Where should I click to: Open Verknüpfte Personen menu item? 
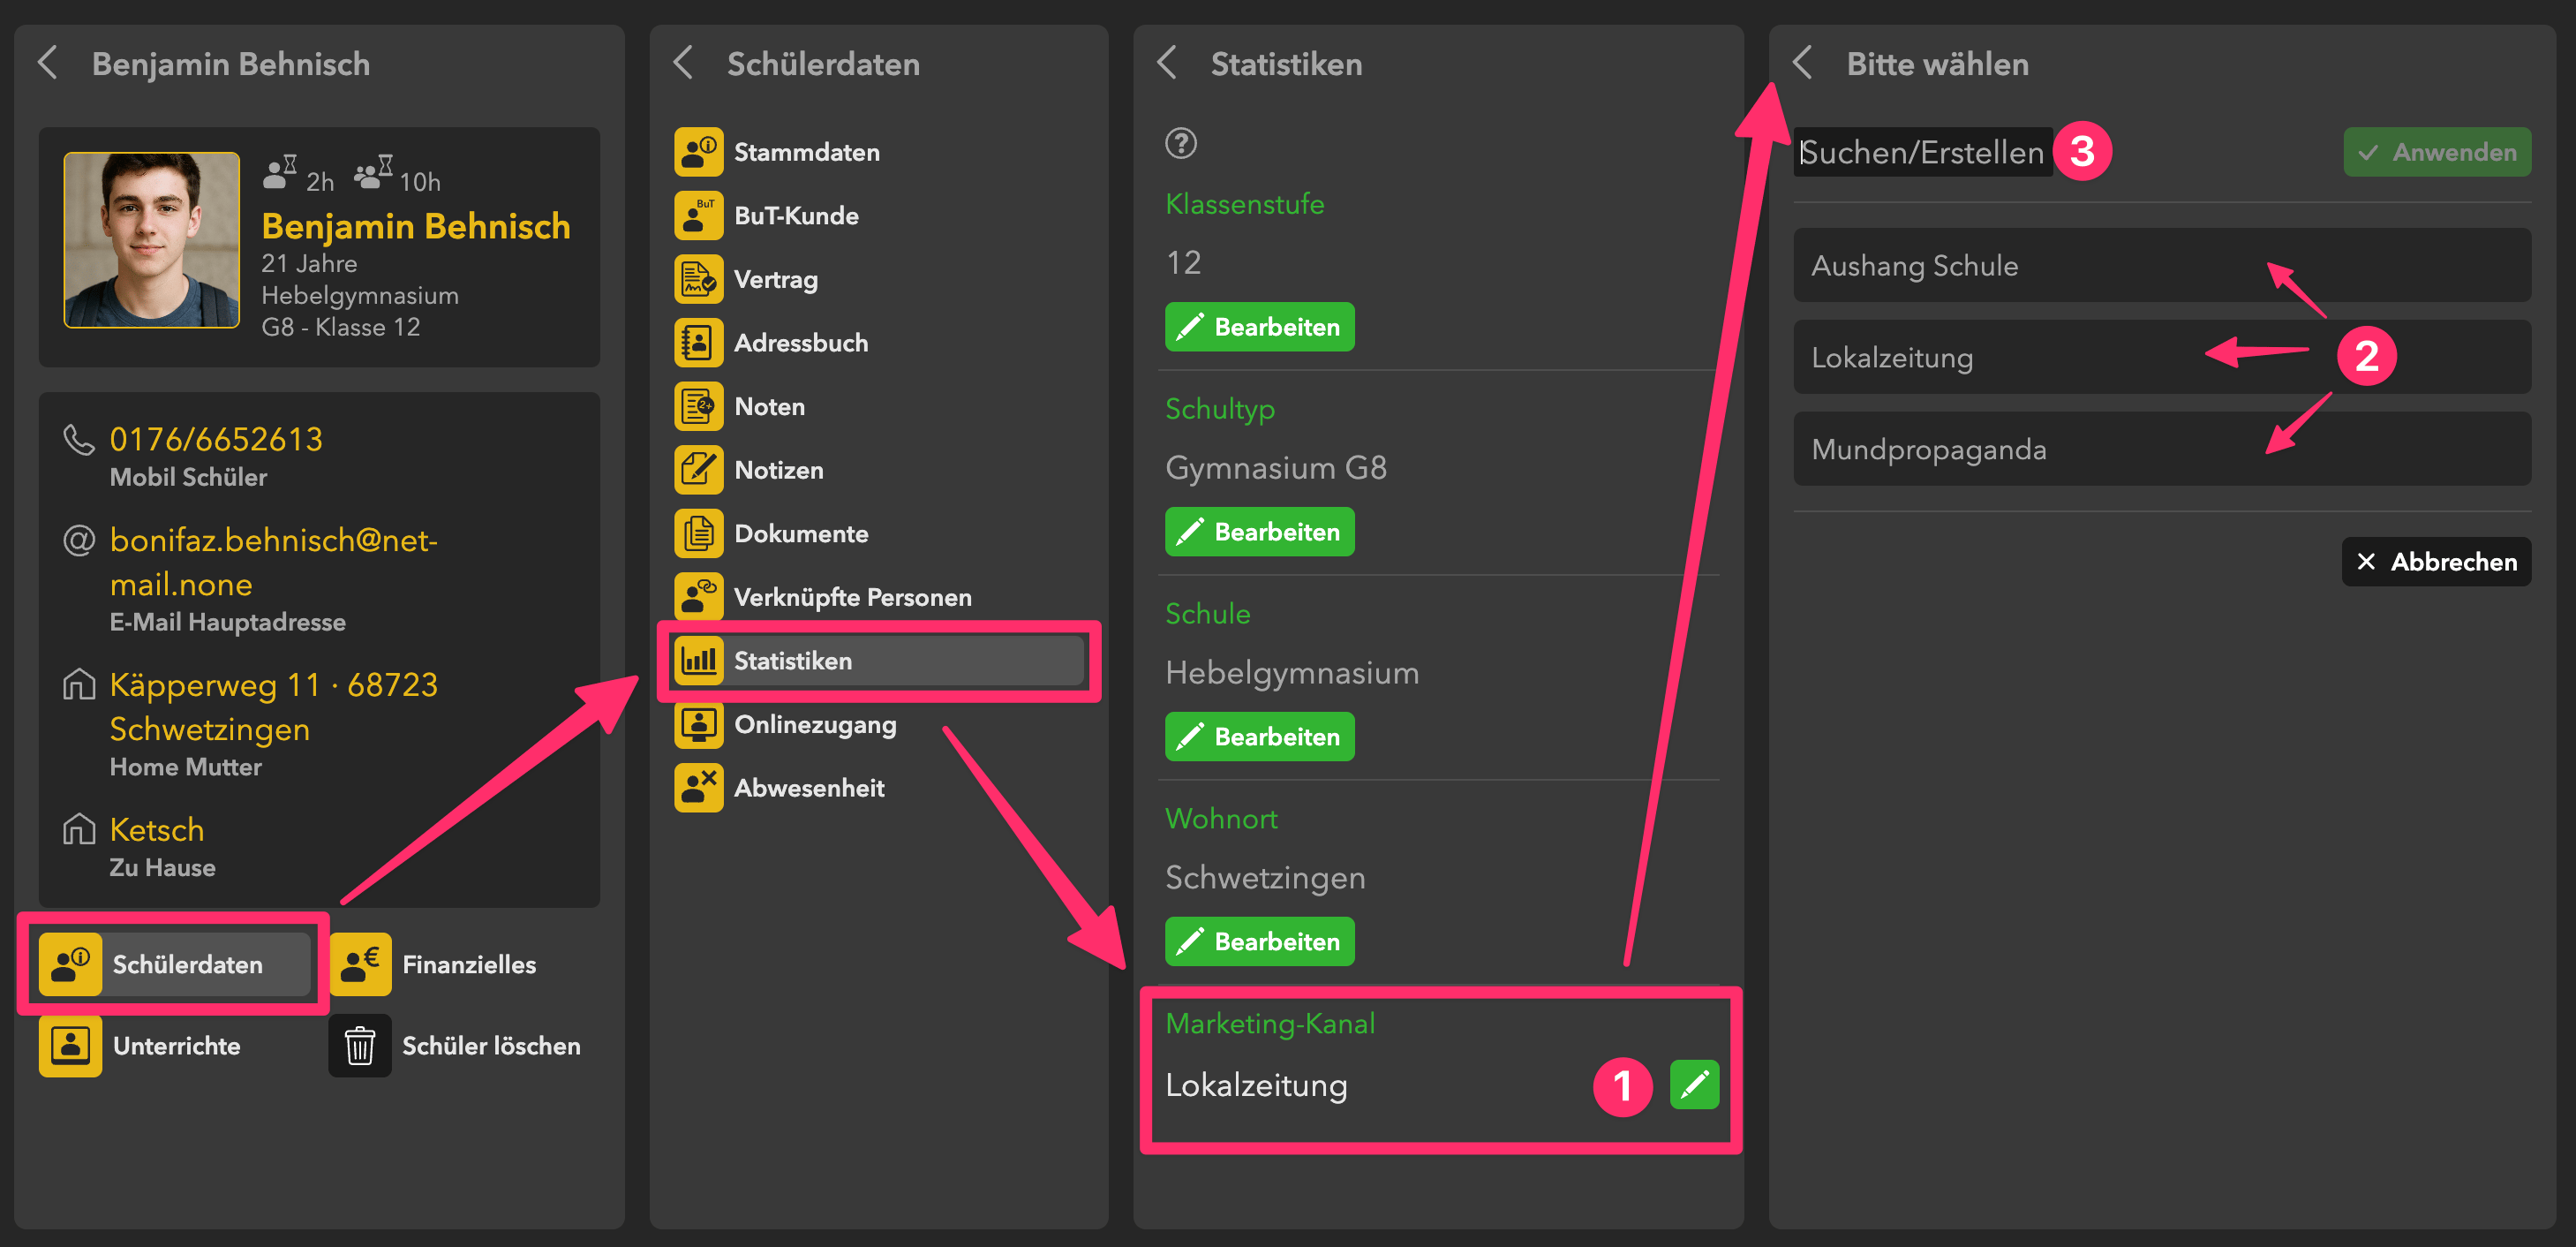tap(852, 597)
